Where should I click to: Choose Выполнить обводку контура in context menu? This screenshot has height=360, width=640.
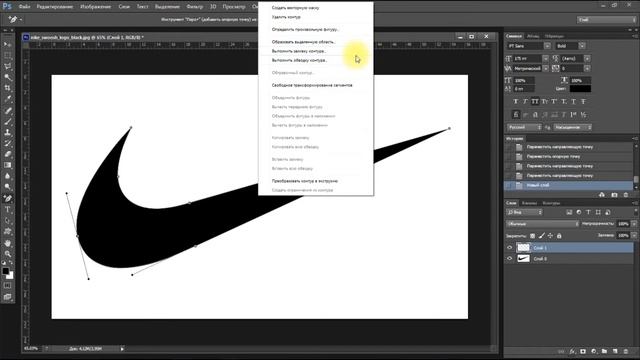click(300, 60)
